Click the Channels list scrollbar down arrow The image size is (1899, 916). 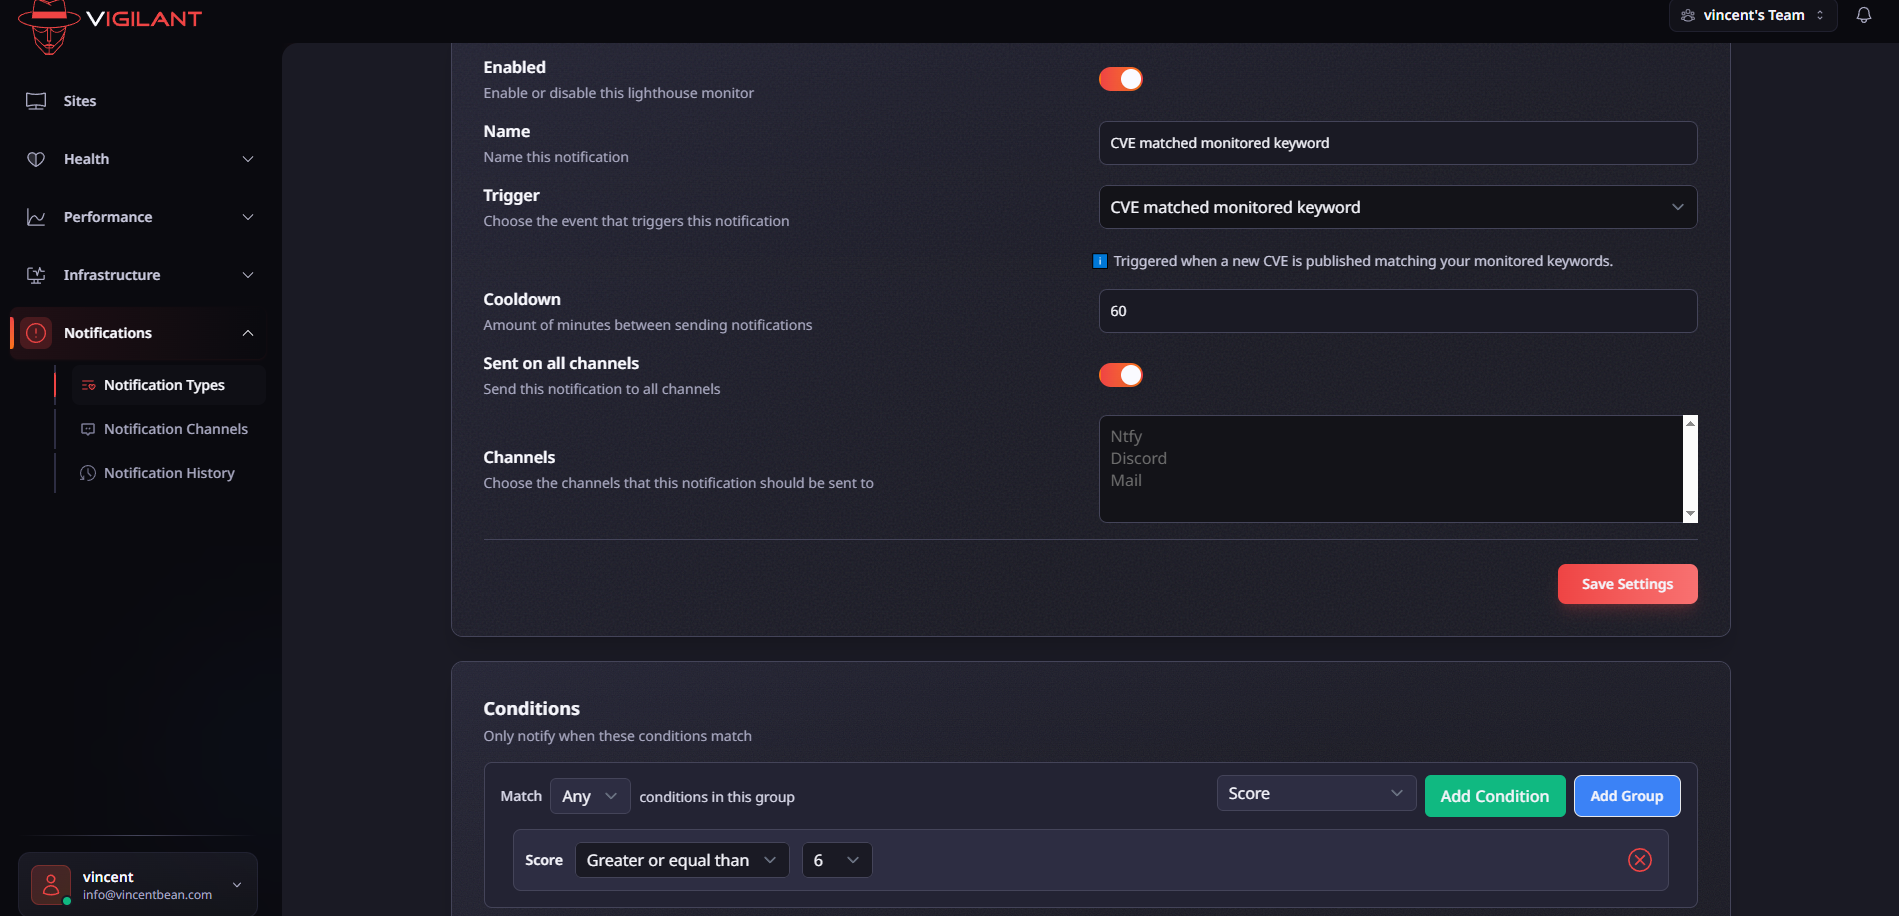pyautogui.click(x=1690, y=514)
